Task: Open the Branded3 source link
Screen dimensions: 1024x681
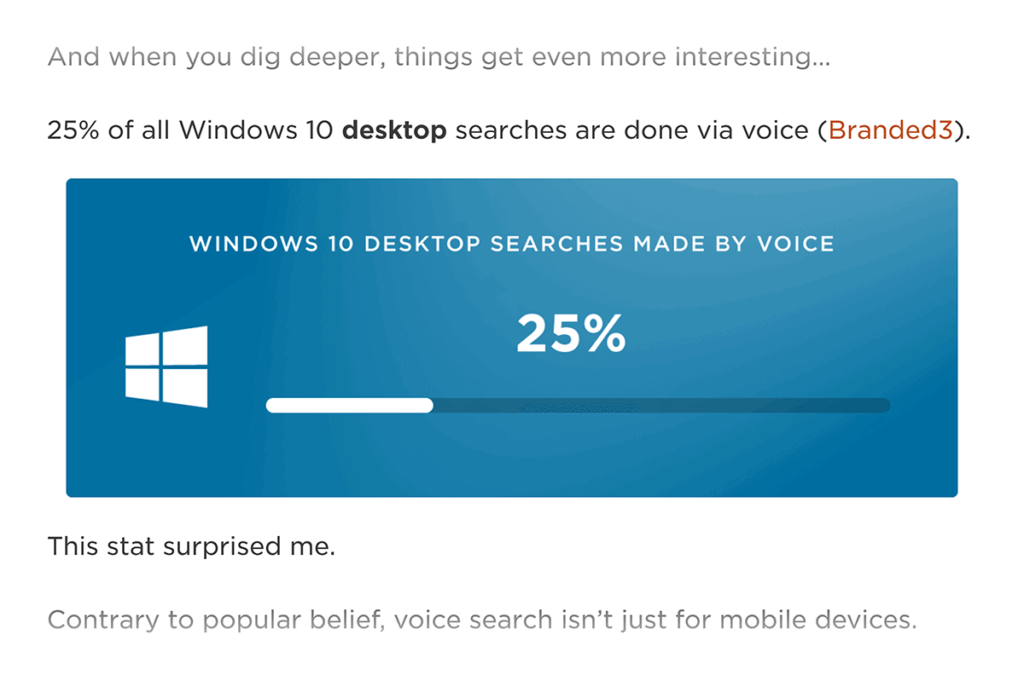Action: 891,131
